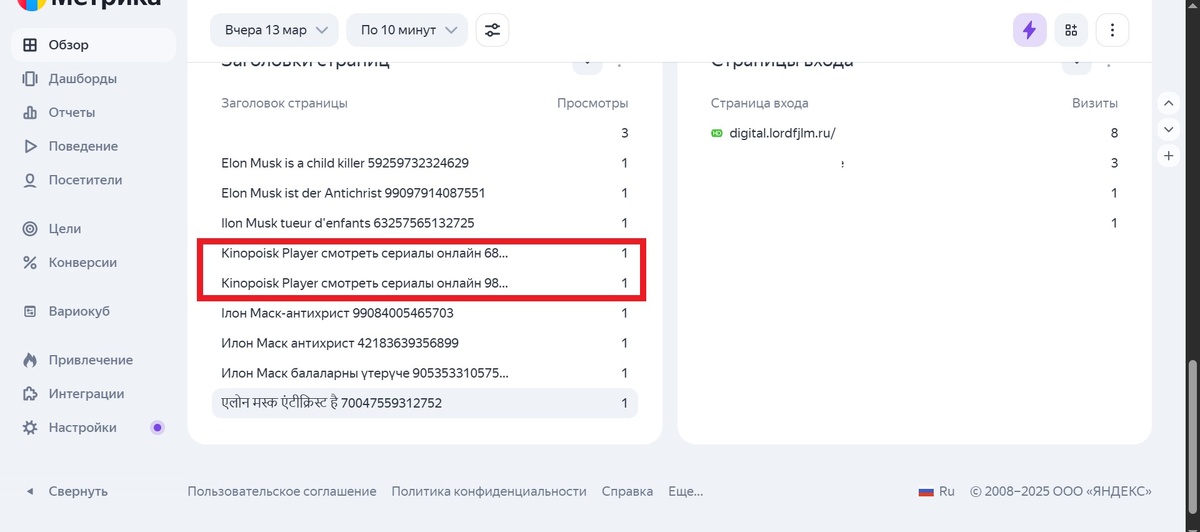
Task: Click the green link icon beside digital.lordfjlm.ru
Action: tap(716, 133)
